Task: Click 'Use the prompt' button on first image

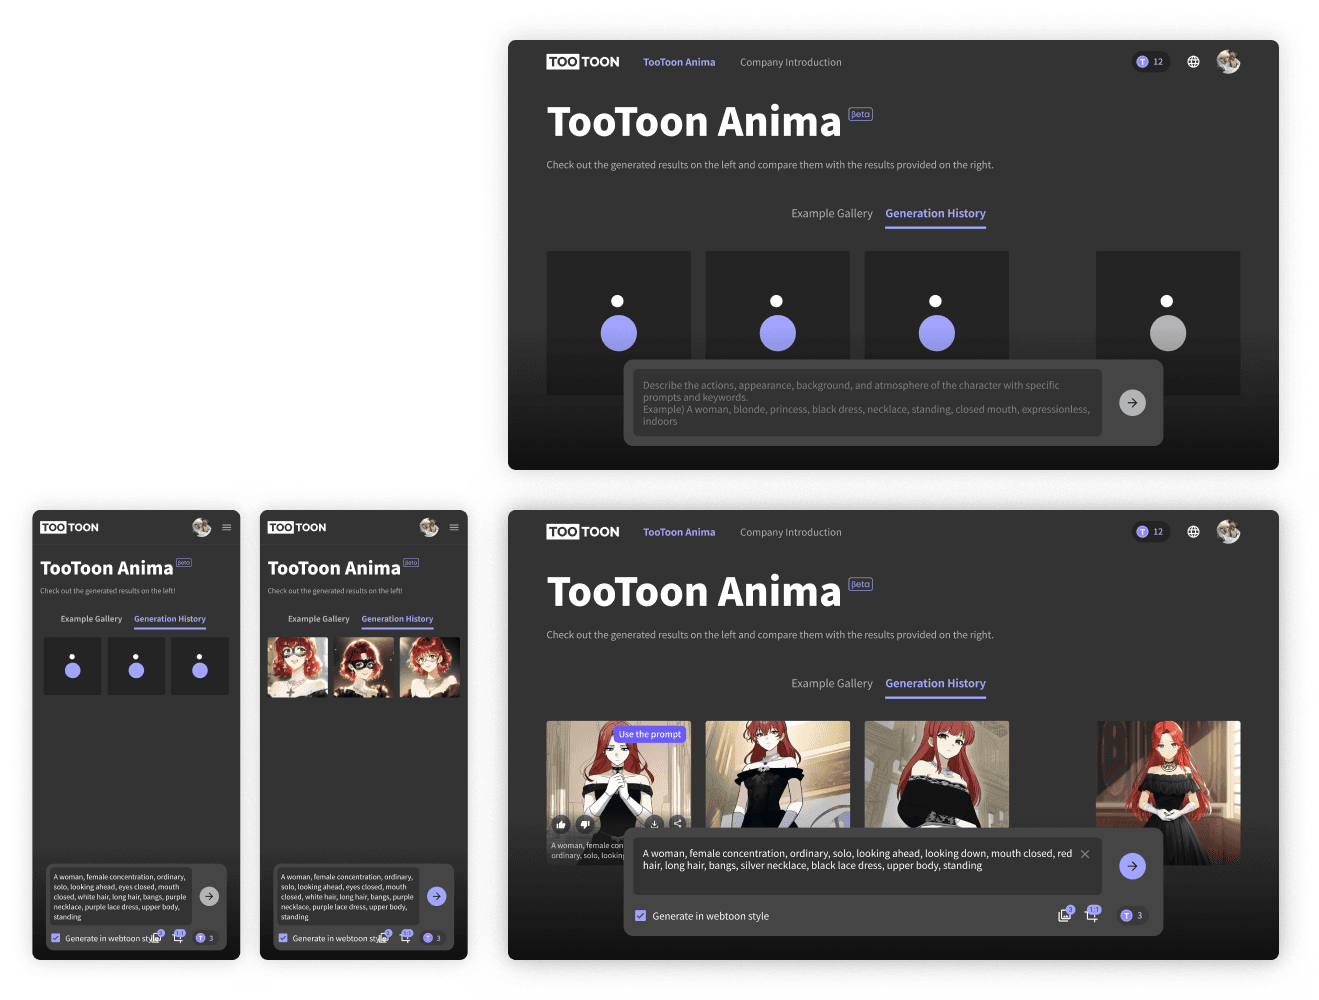Action: tap(650, 734)
